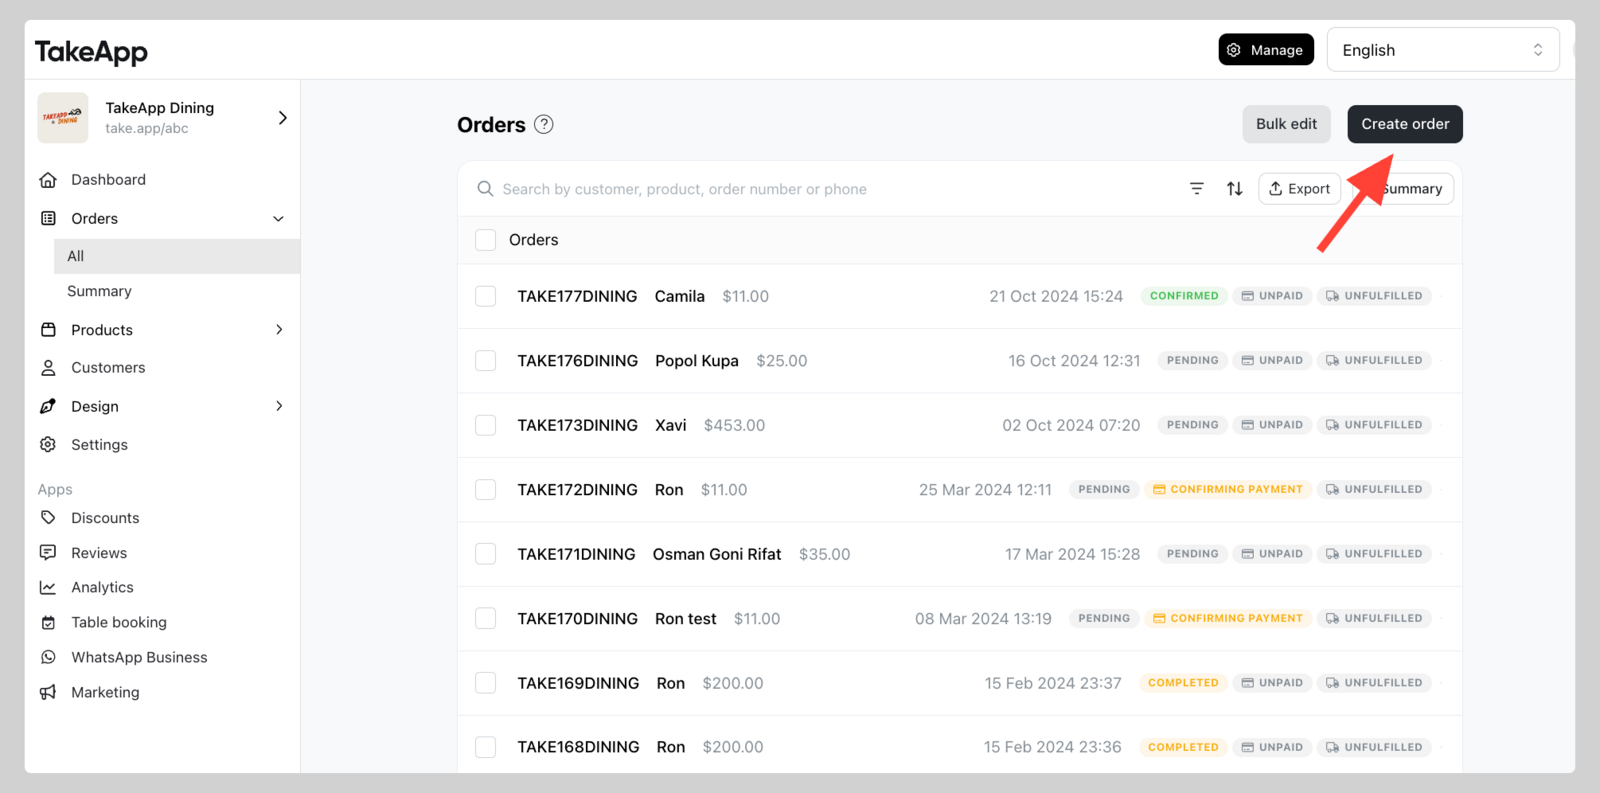Check the TAKE169DINING order checkbox
Screen dimensions: 1600x793
pyautogui.click(x=486, y=683)
